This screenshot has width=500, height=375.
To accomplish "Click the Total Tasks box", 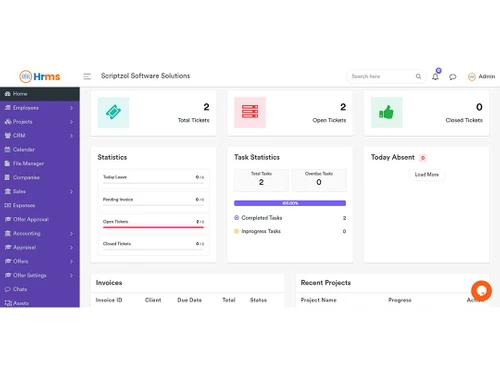I will point(261,180).
